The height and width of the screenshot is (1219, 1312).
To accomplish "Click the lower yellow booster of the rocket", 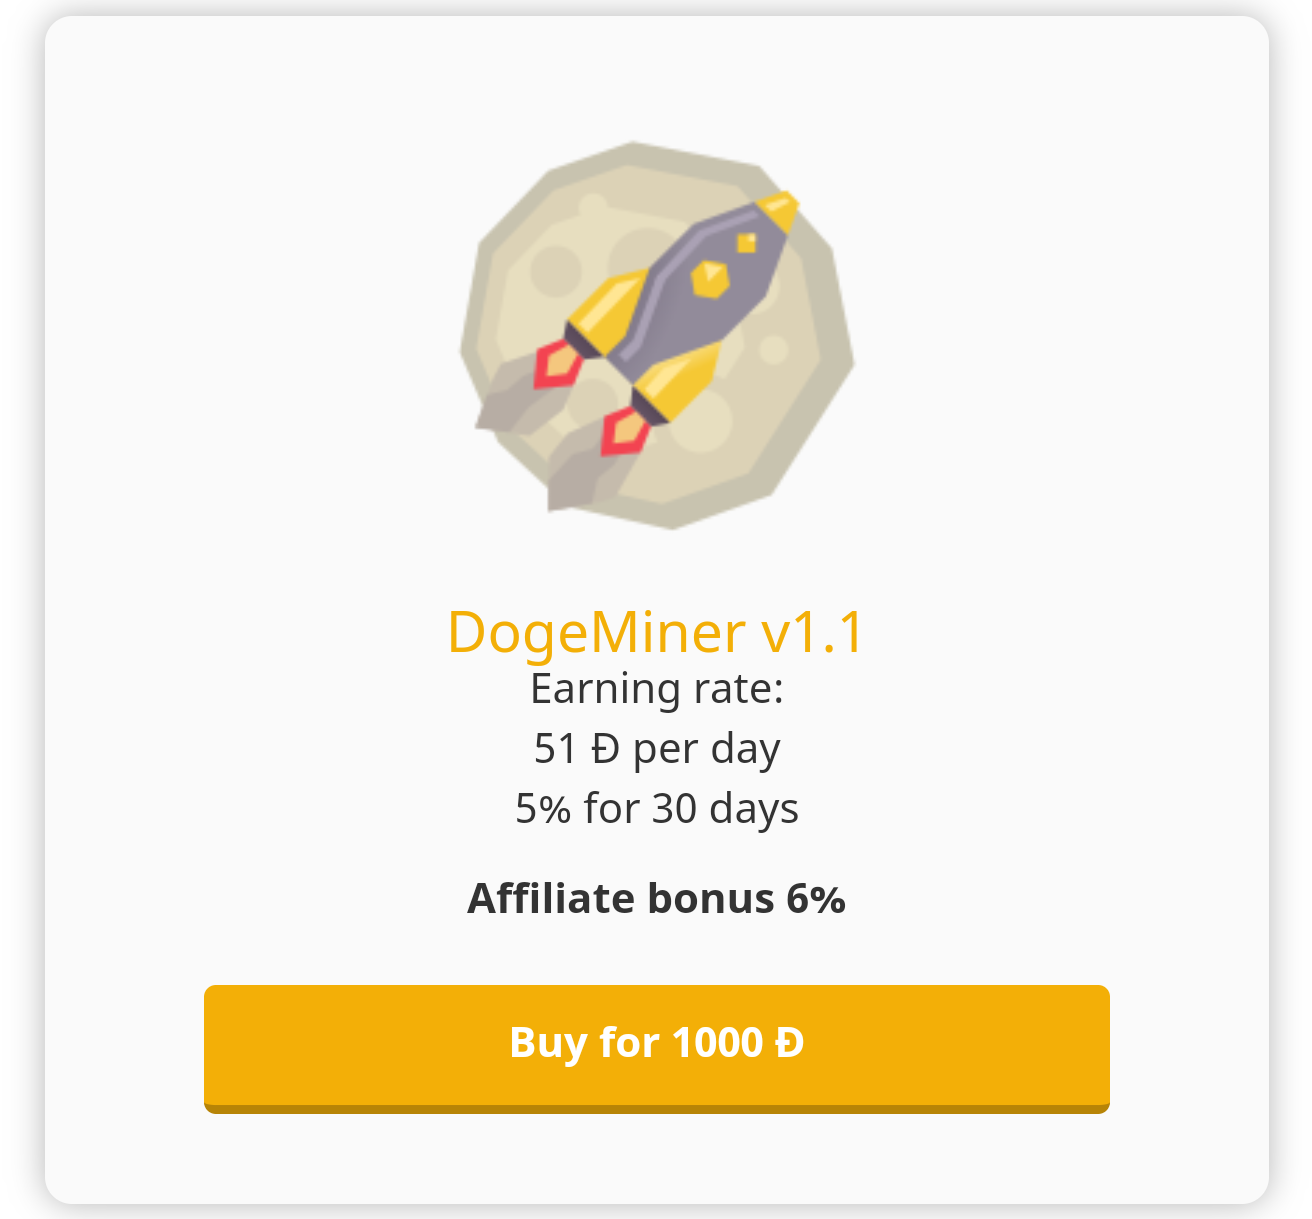I will click(676, 382).
